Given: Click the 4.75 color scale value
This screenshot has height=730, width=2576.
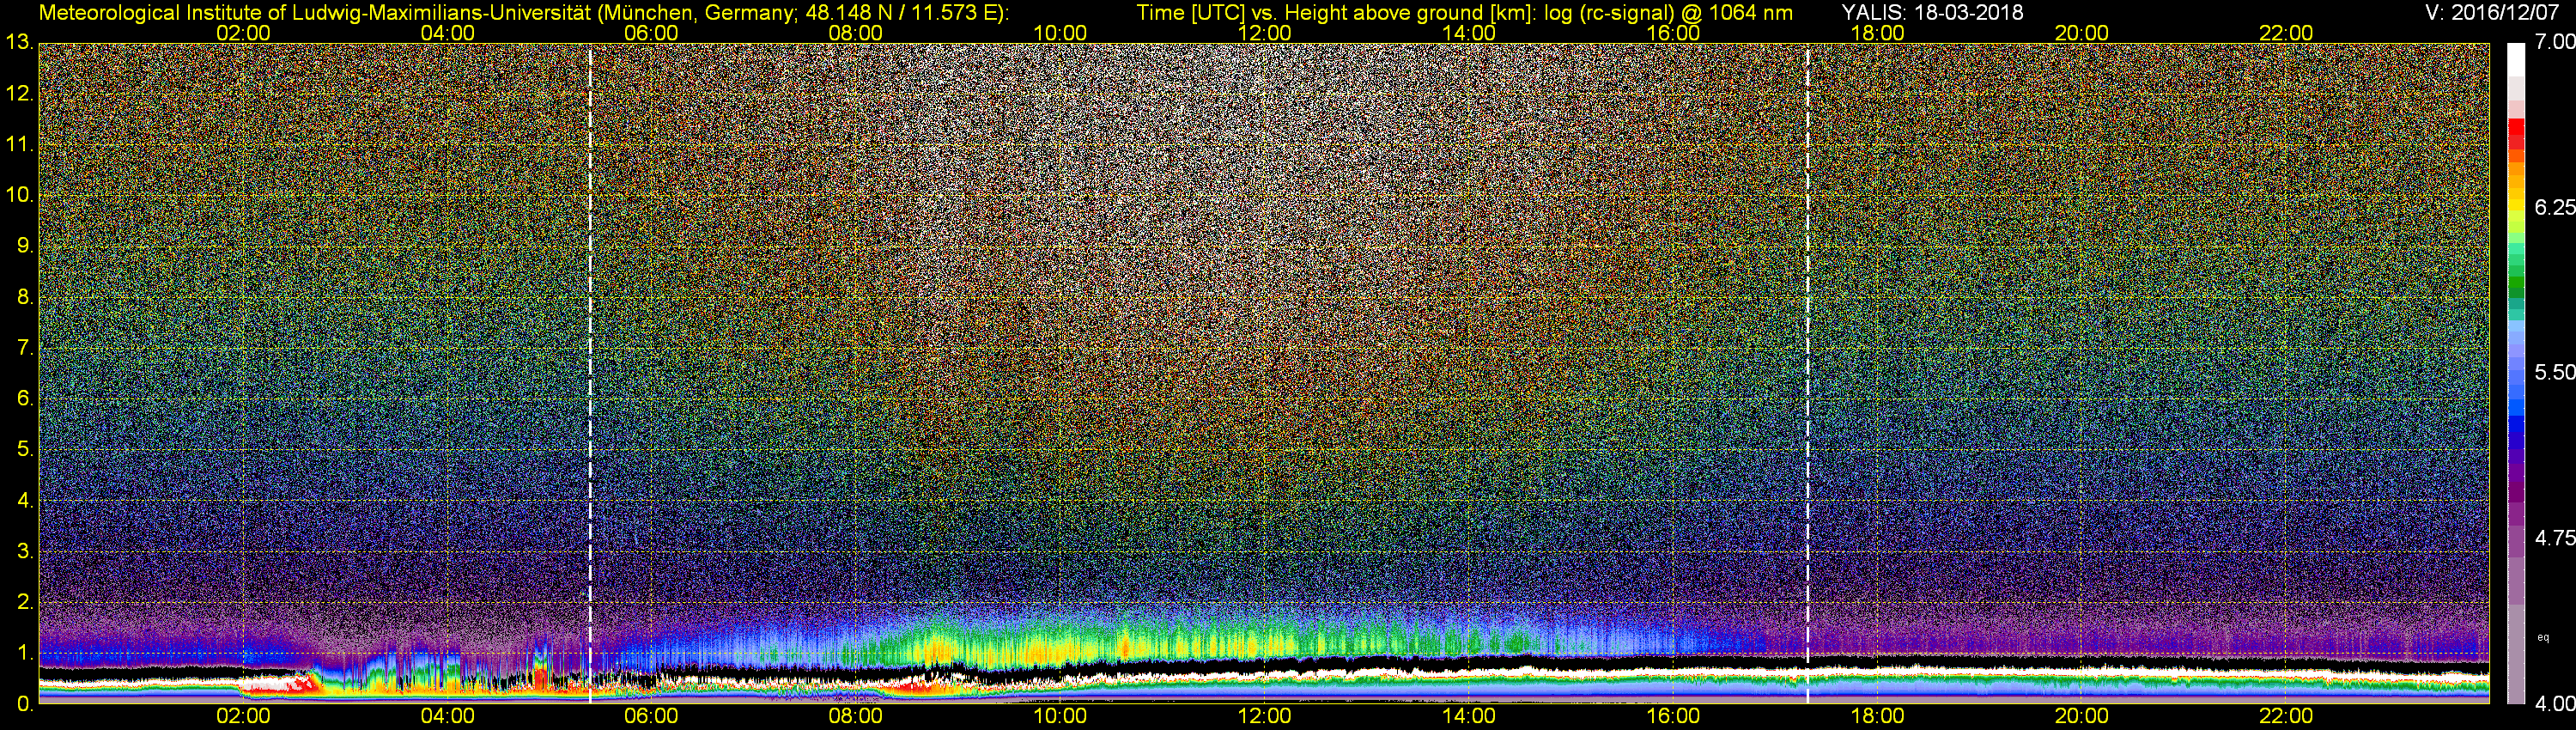Looking at the screenshot, I should point(2554,538).
